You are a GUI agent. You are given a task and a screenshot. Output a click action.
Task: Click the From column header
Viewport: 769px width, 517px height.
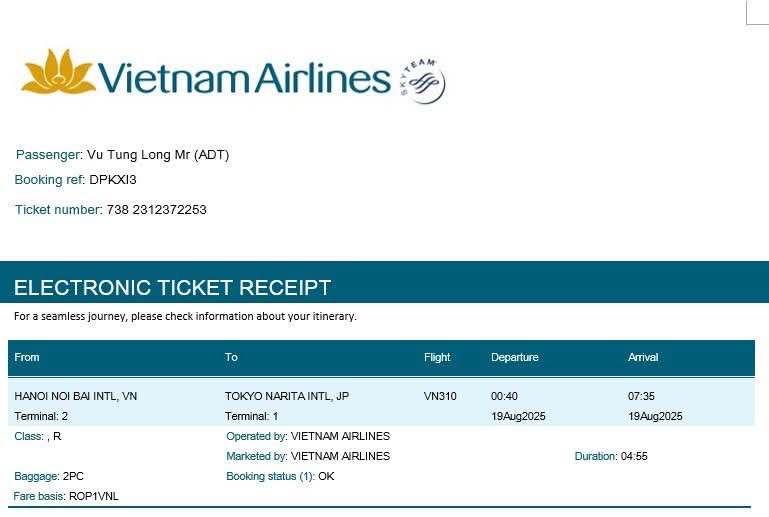pos(27,357)
